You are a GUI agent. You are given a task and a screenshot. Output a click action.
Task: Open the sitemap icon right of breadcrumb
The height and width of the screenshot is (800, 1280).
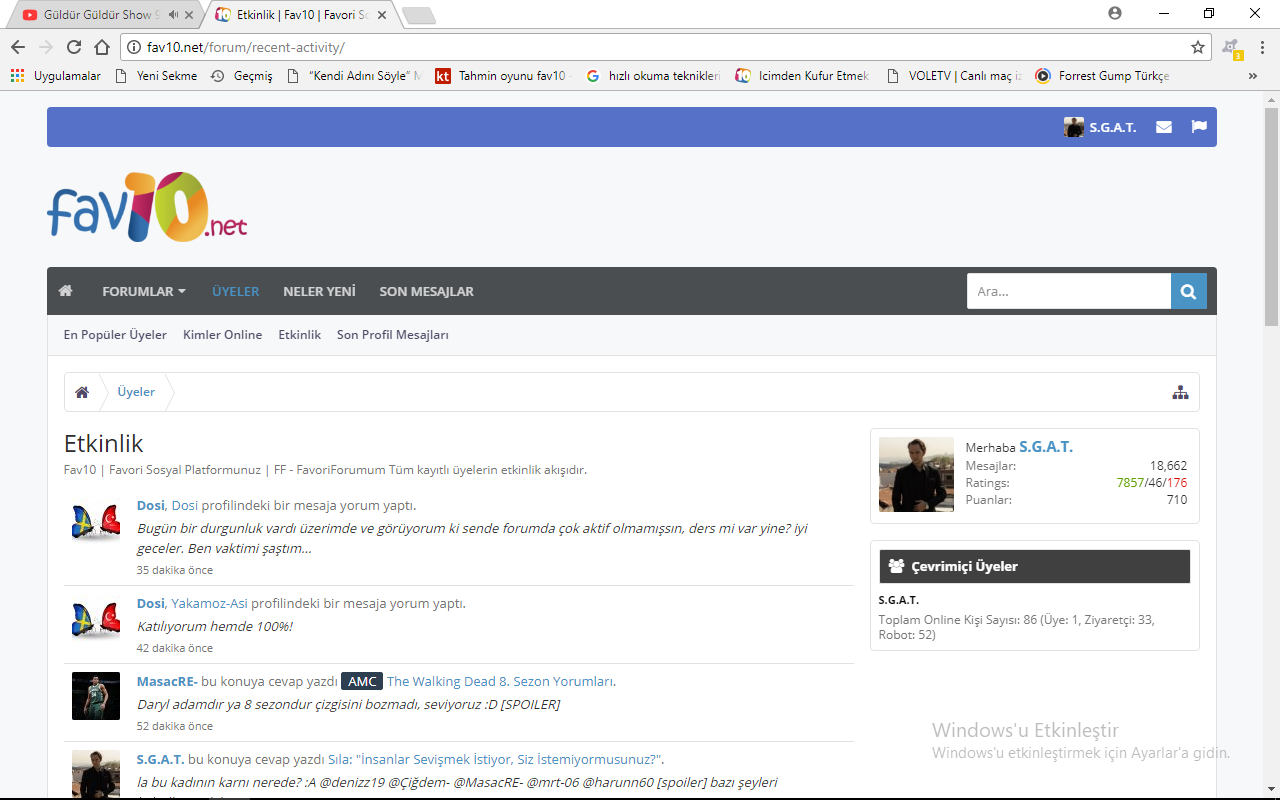pyautogui.click(x=1180, y=392)
